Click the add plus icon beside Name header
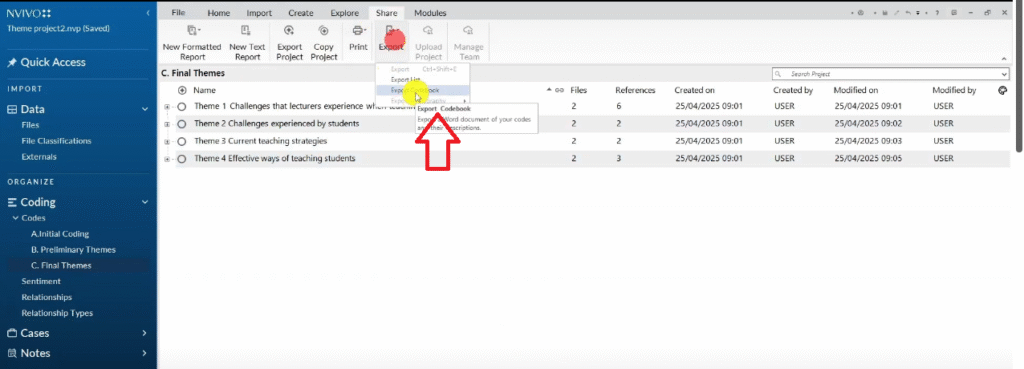1024x369 pixels. 182,91
